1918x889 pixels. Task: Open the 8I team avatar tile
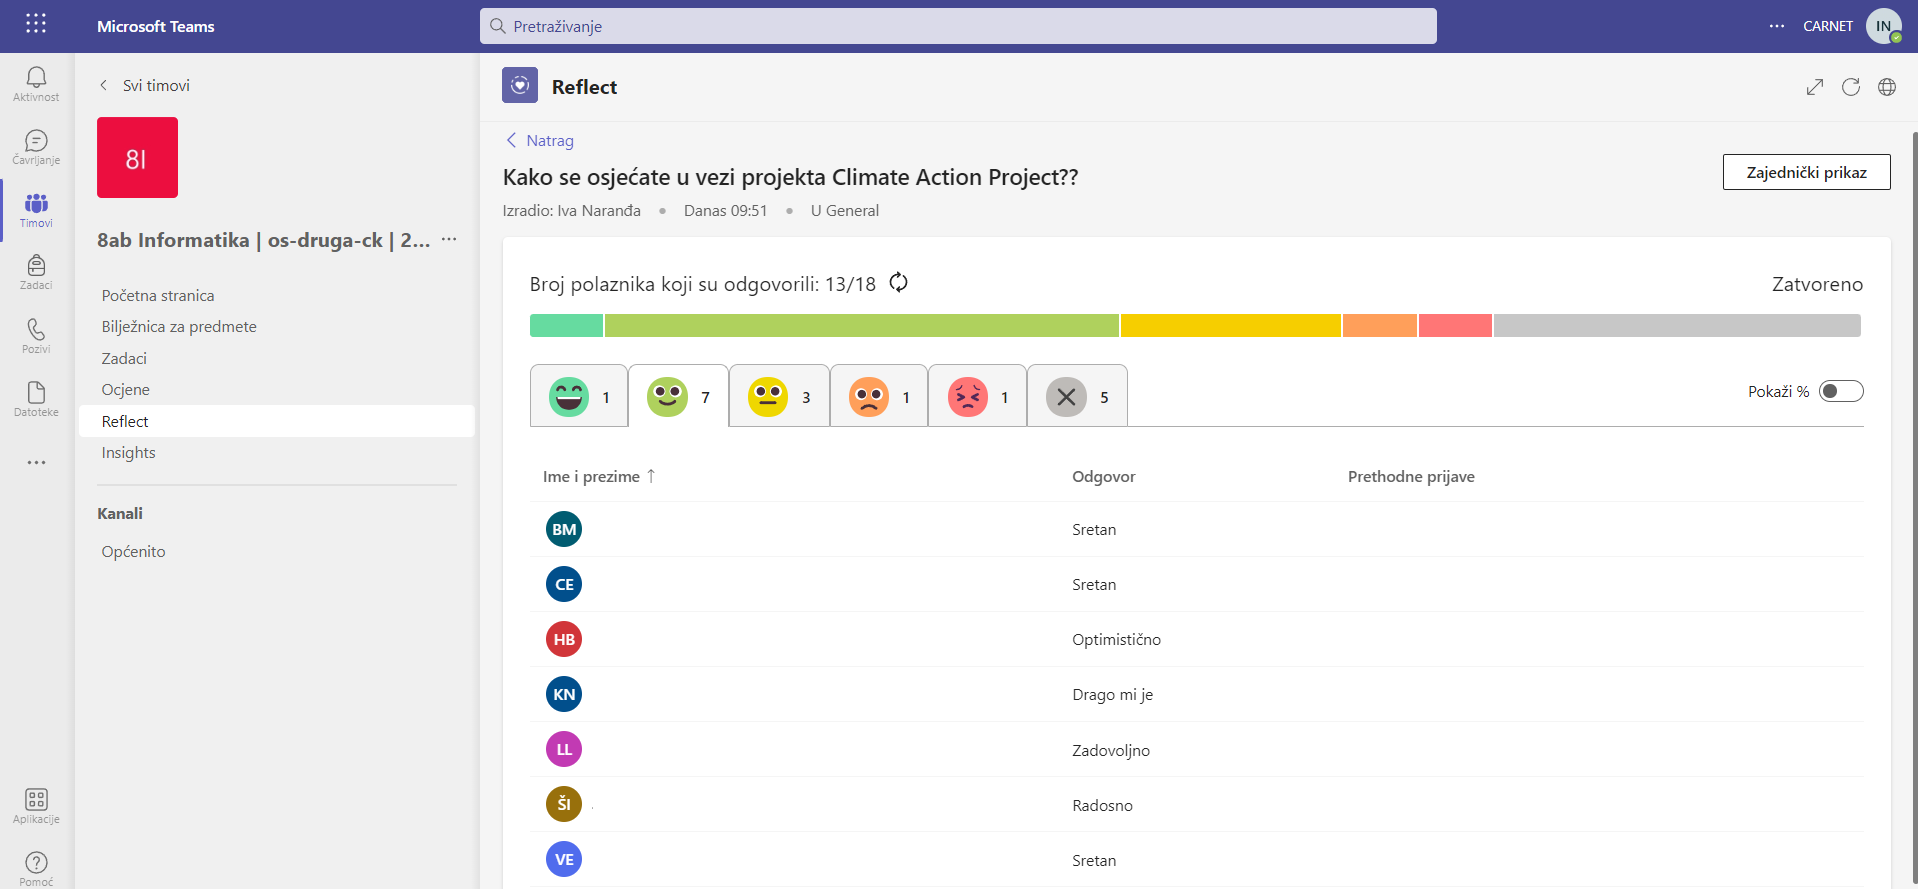pos(137,157)
